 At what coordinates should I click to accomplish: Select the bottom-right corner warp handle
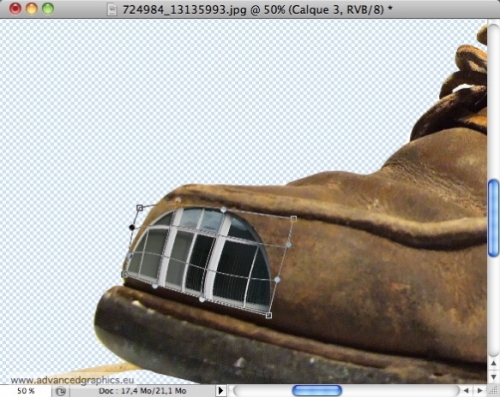coord(269,315)
